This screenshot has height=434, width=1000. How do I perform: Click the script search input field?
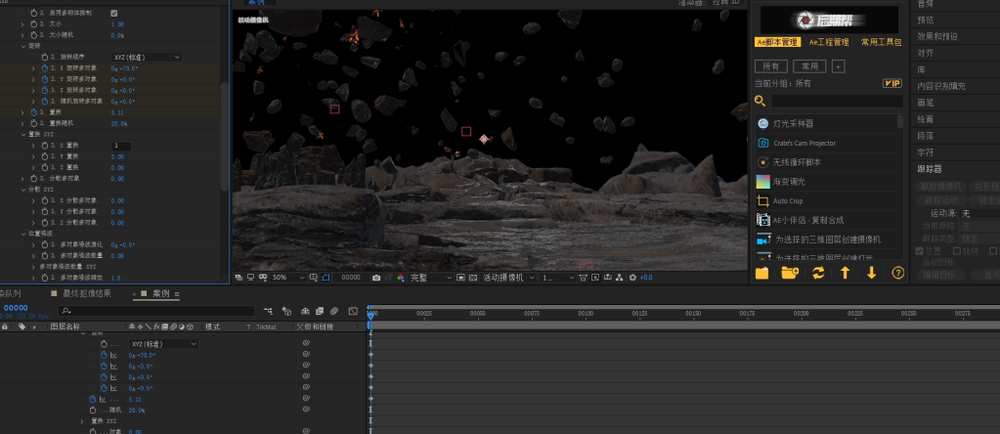coord(836,101)
